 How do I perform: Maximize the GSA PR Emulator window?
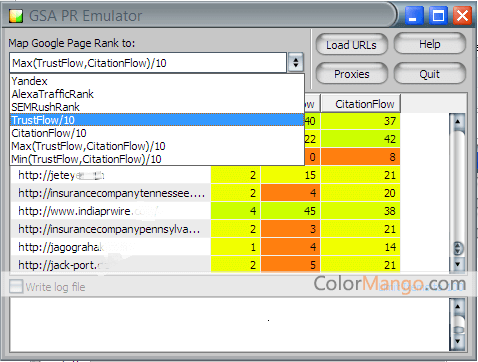pyautogui.click(x=438, y=16)
